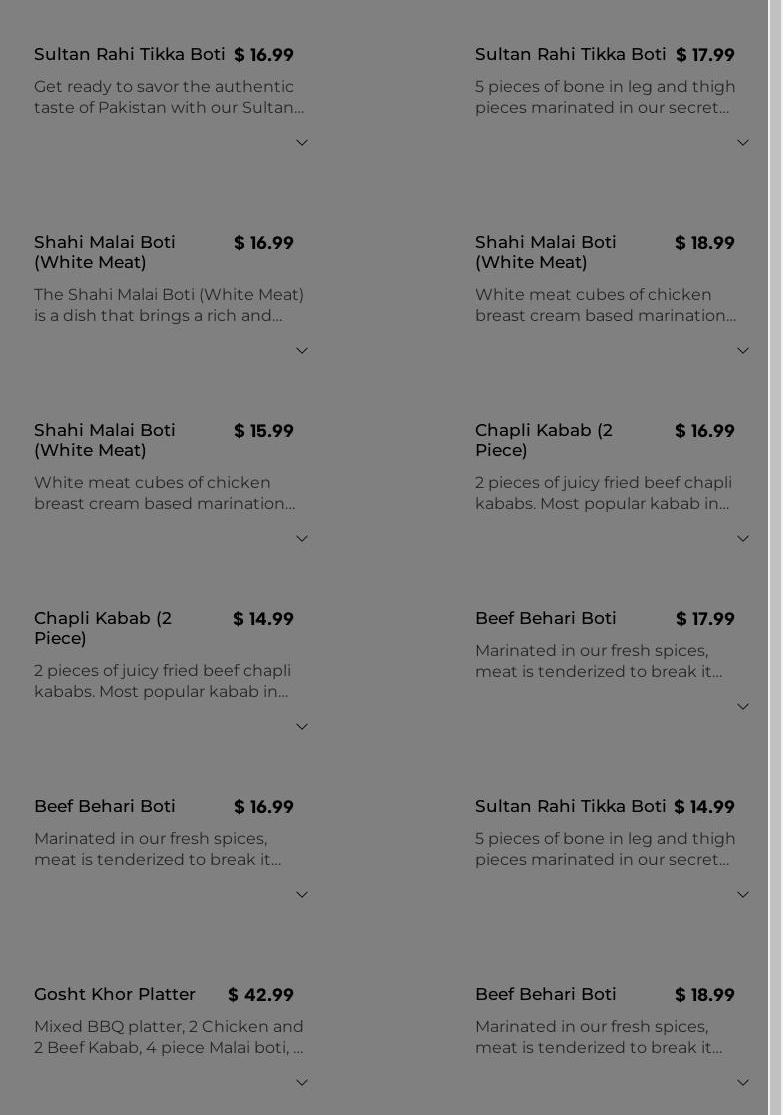The width and height of the screenshot is (783, 1115).
Task: Open chevron under $18.99 Shahi Malai Boti
Action: (743, 351)
